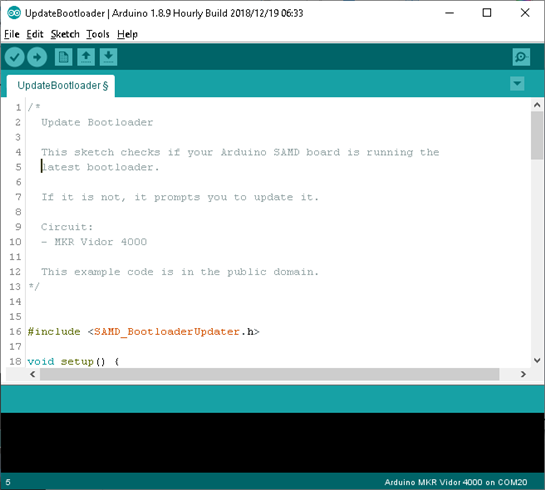Click the vertical scrollbar down arrow

tap(537, 360)
